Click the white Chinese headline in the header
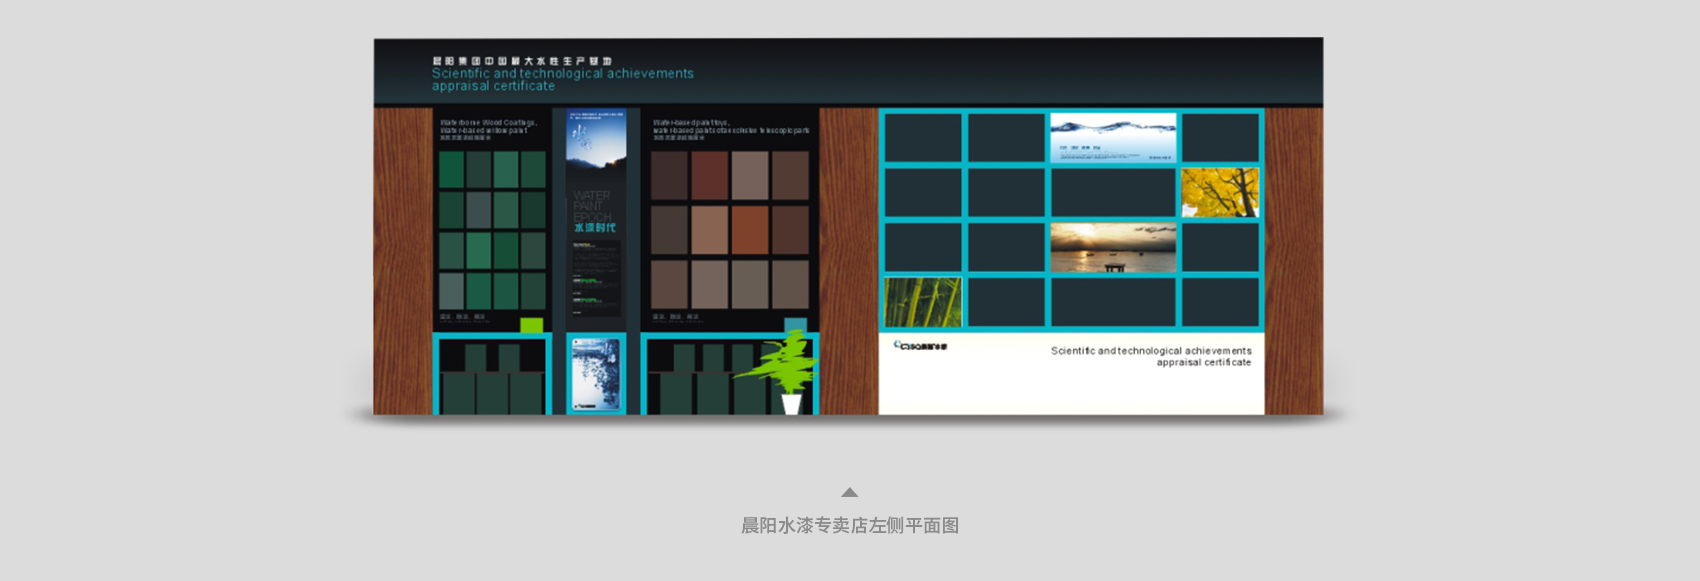 point(522,61)
